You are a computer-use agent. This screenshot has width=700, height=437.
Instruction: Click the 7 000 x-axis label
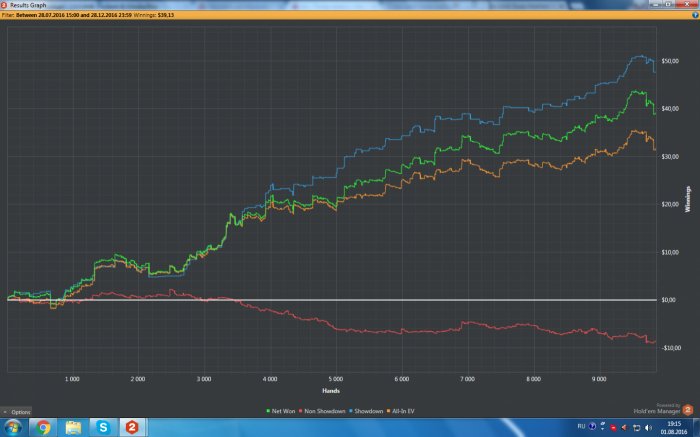point(467,379)
